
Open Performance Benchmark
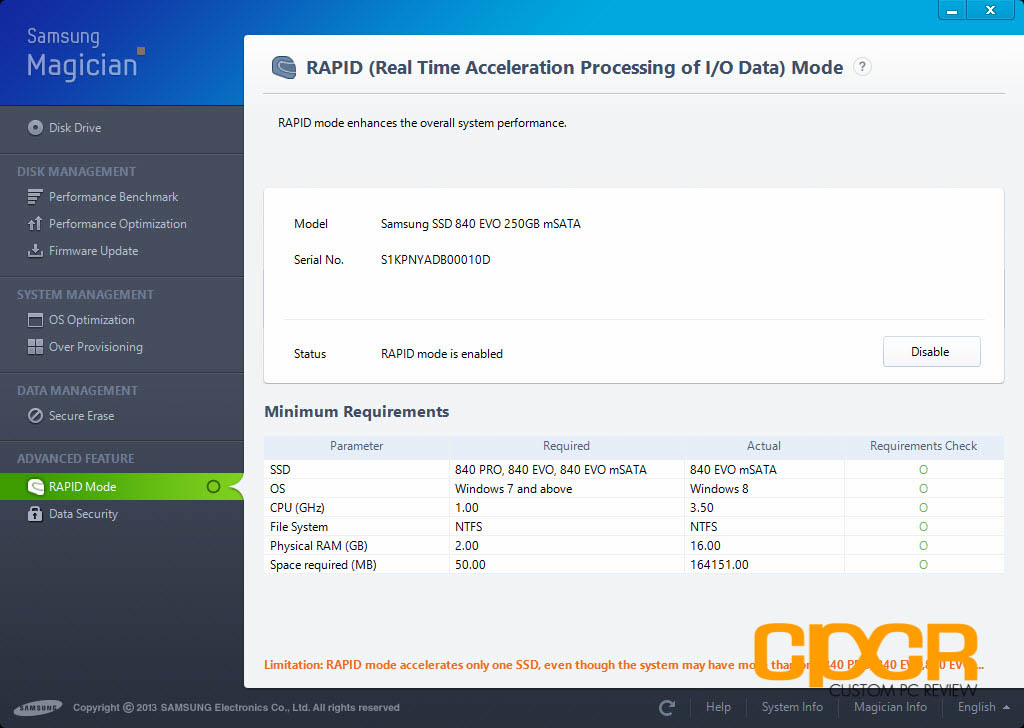coord(113,197)
